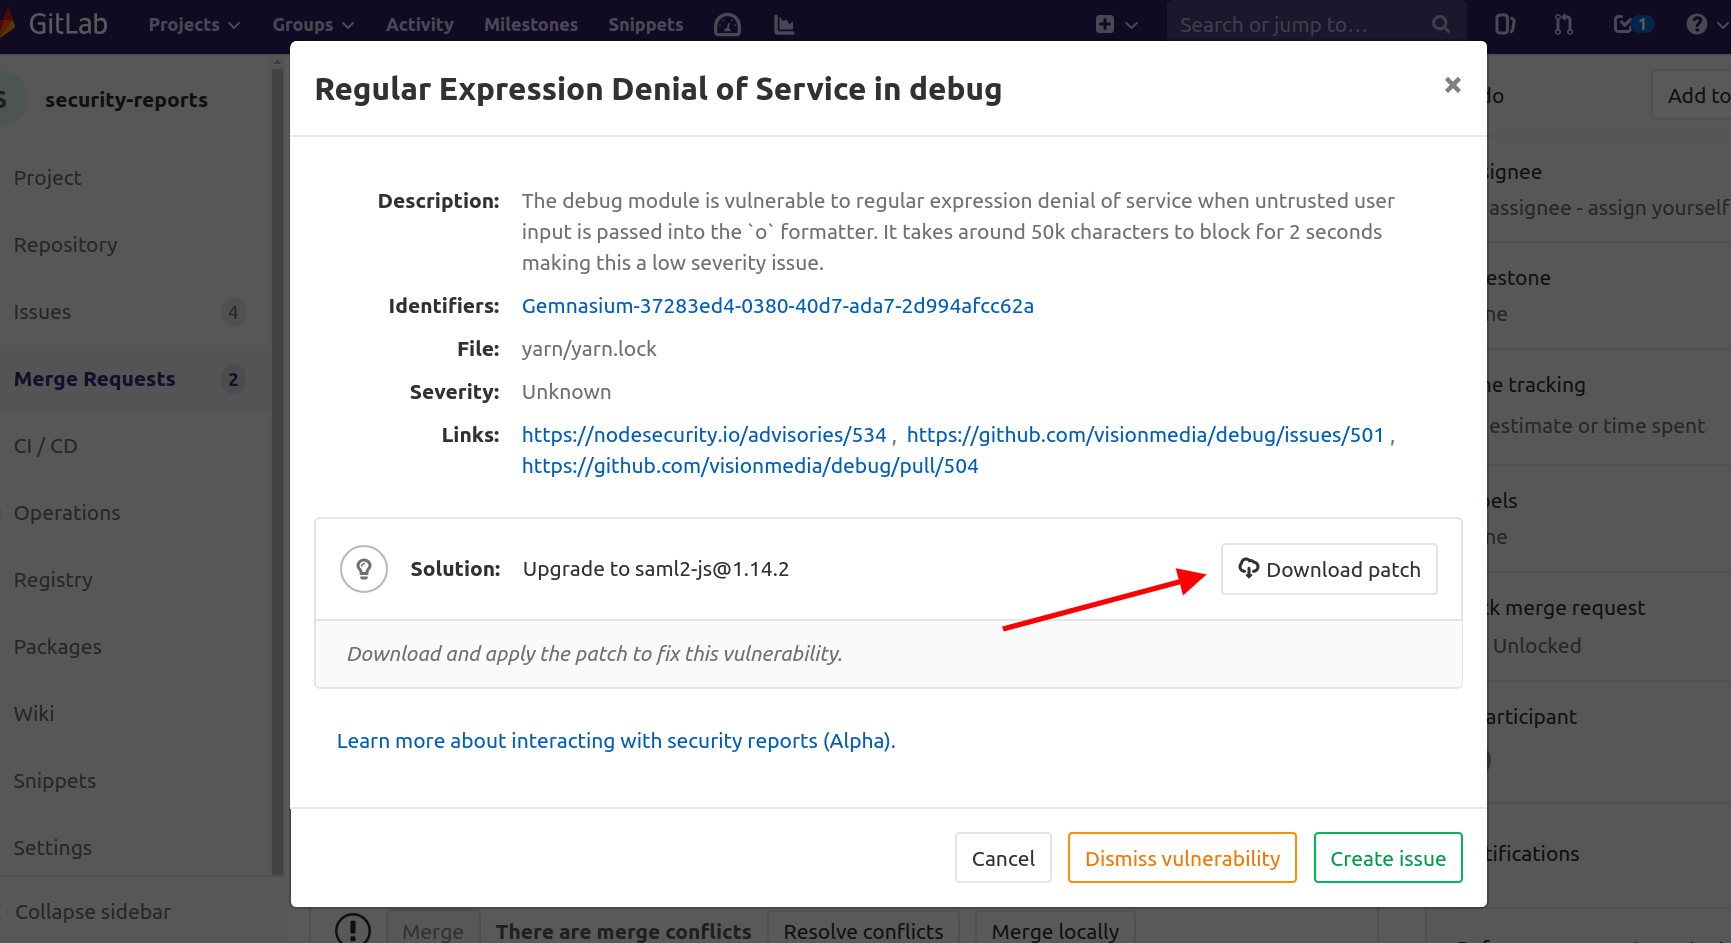Select Milestones in the top navigation
Screen dimensions: 1731x943
click(x=530, y=24)
